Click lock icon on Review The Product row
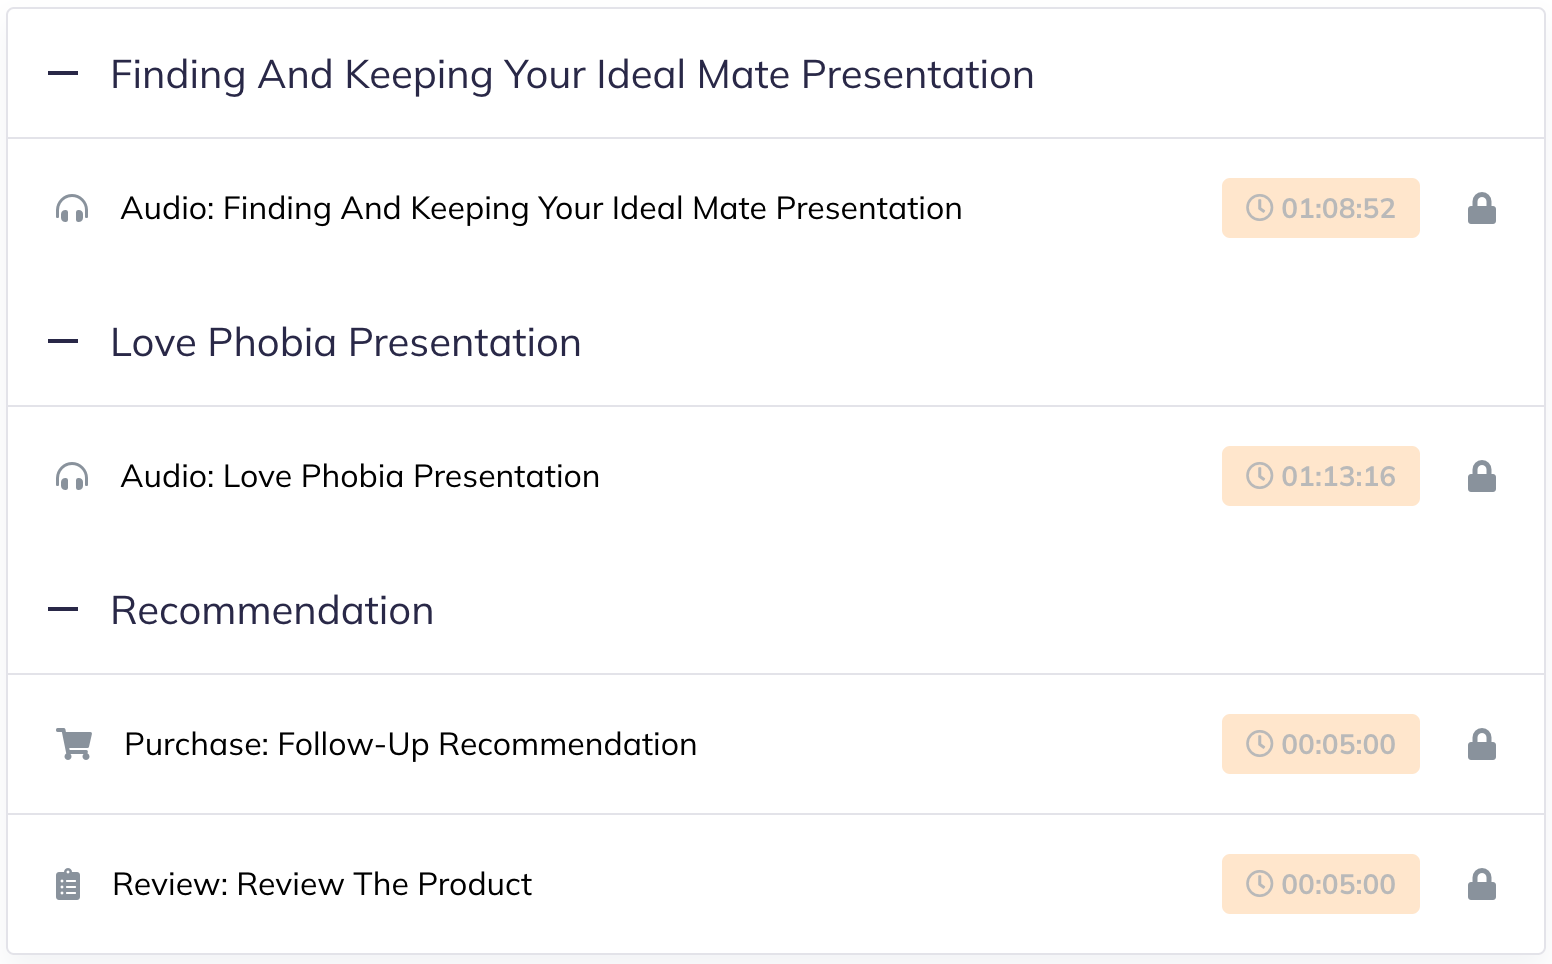Viewport: 1552px width, 964px height. (1481, 884)
